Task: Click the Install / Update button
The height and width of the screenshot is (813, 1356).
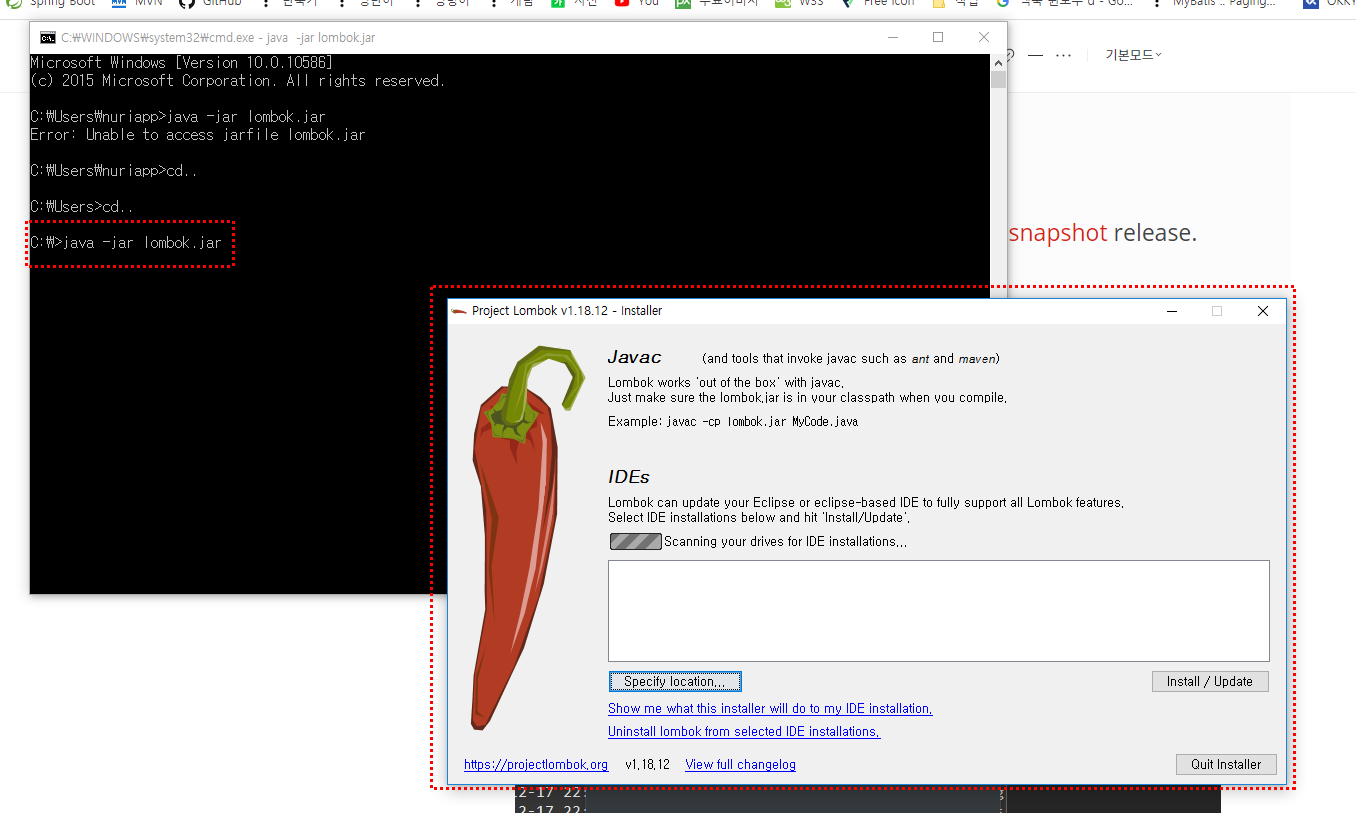Action: tap(1210, 681)
